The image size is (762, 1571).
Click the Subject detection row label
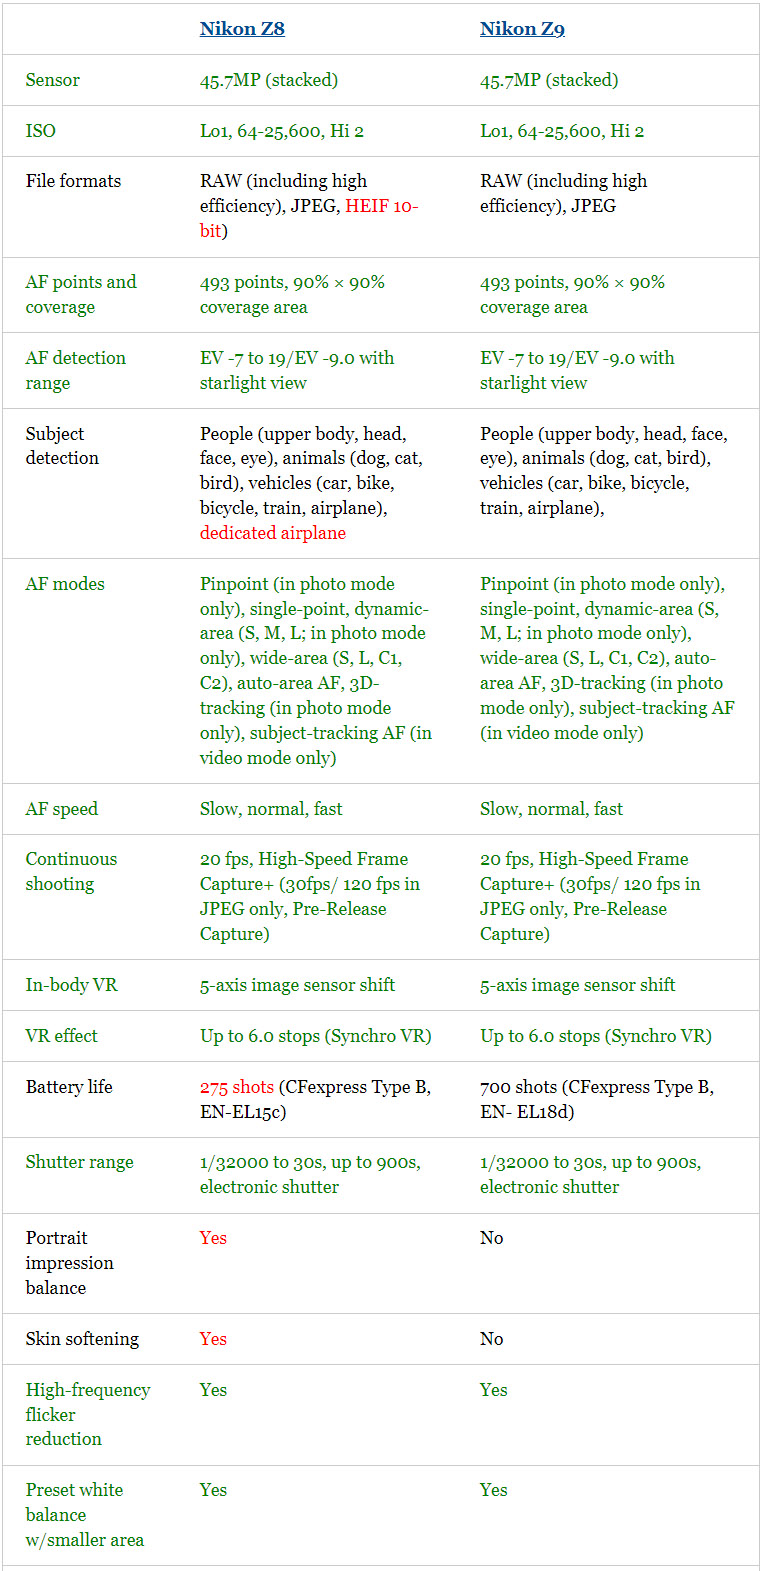[62, 446]
